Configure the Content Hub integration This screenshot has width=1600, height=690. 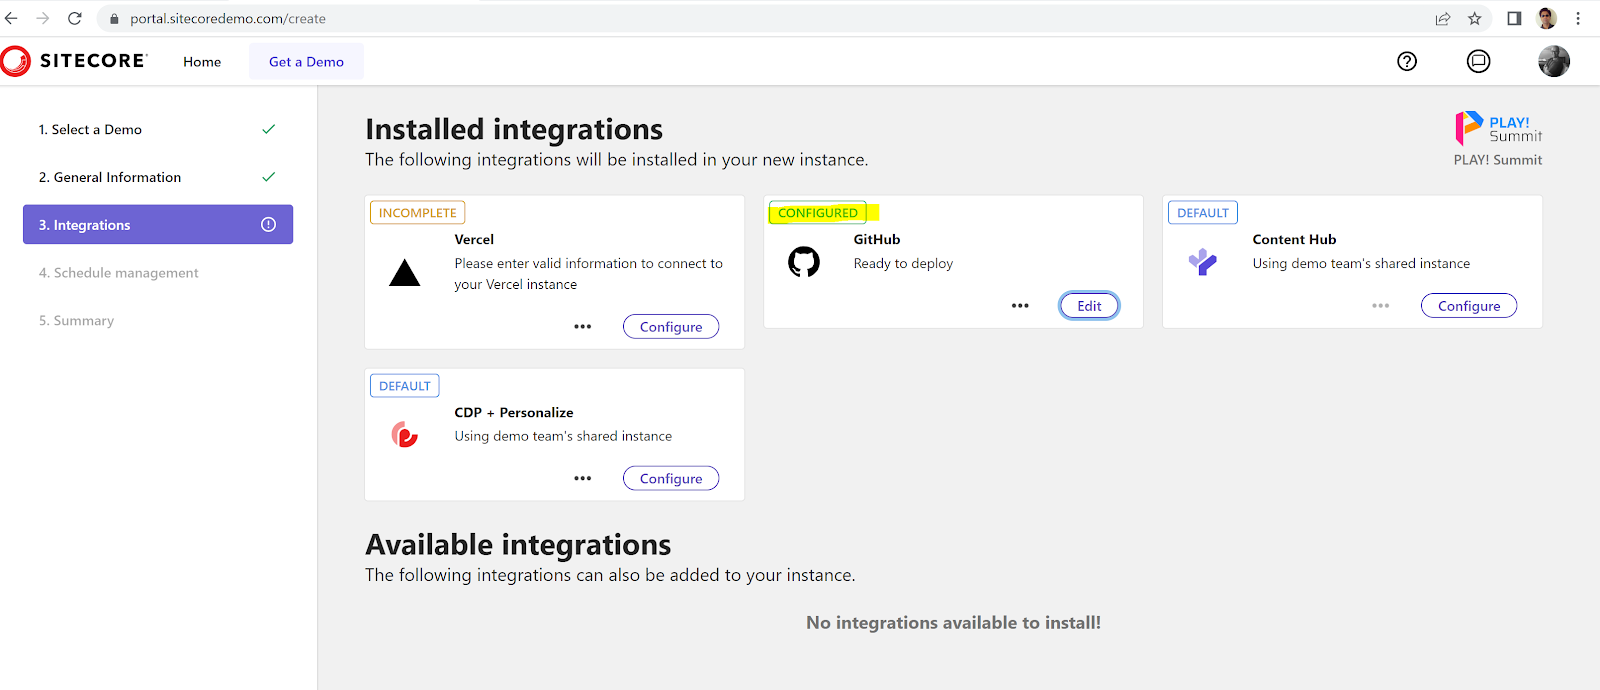coord(1468,306)
